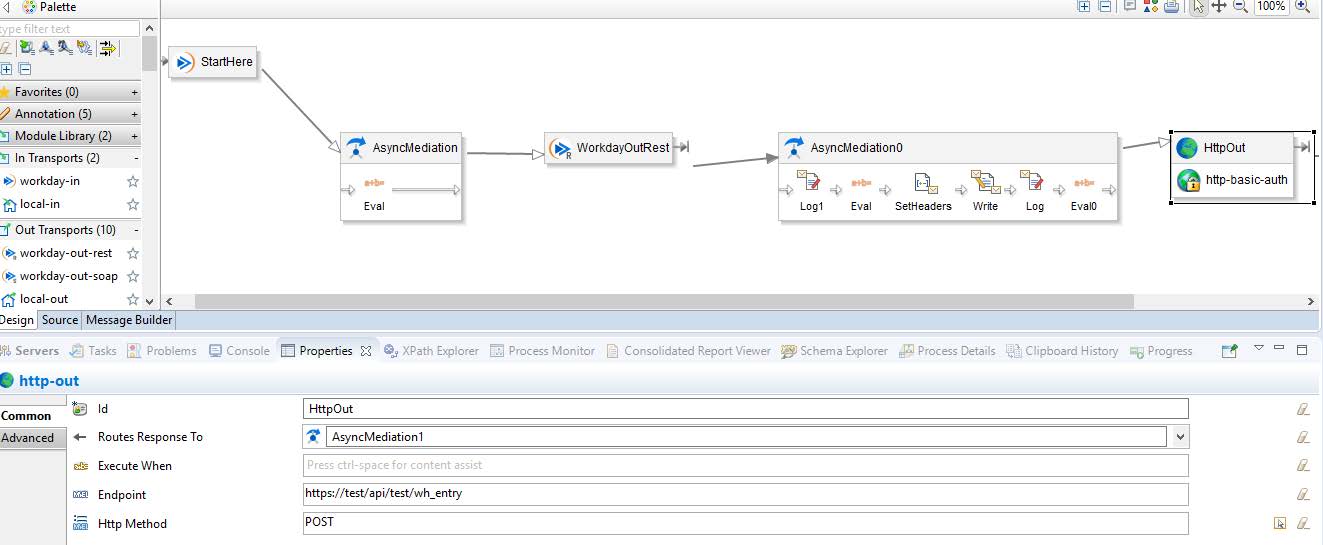This screenshot has height=545, width=1323.
Task: Click the print diagram icon
Action: 1170,6
